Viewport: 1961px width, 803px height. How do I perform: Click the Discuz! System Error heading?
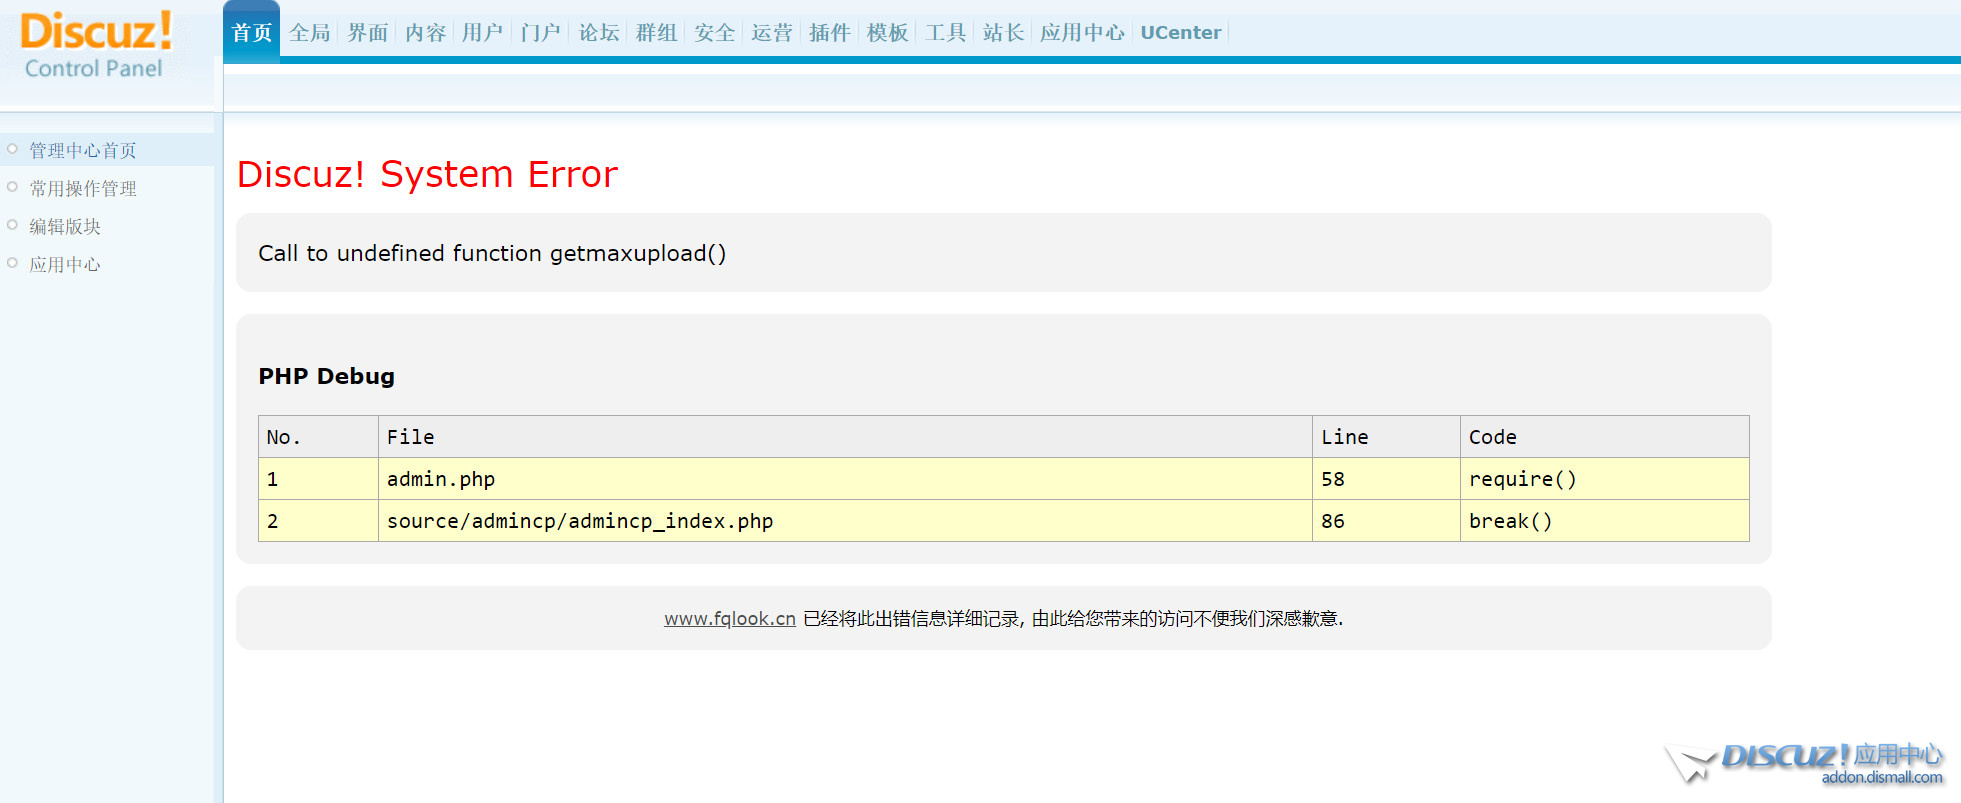click(427, 174)
